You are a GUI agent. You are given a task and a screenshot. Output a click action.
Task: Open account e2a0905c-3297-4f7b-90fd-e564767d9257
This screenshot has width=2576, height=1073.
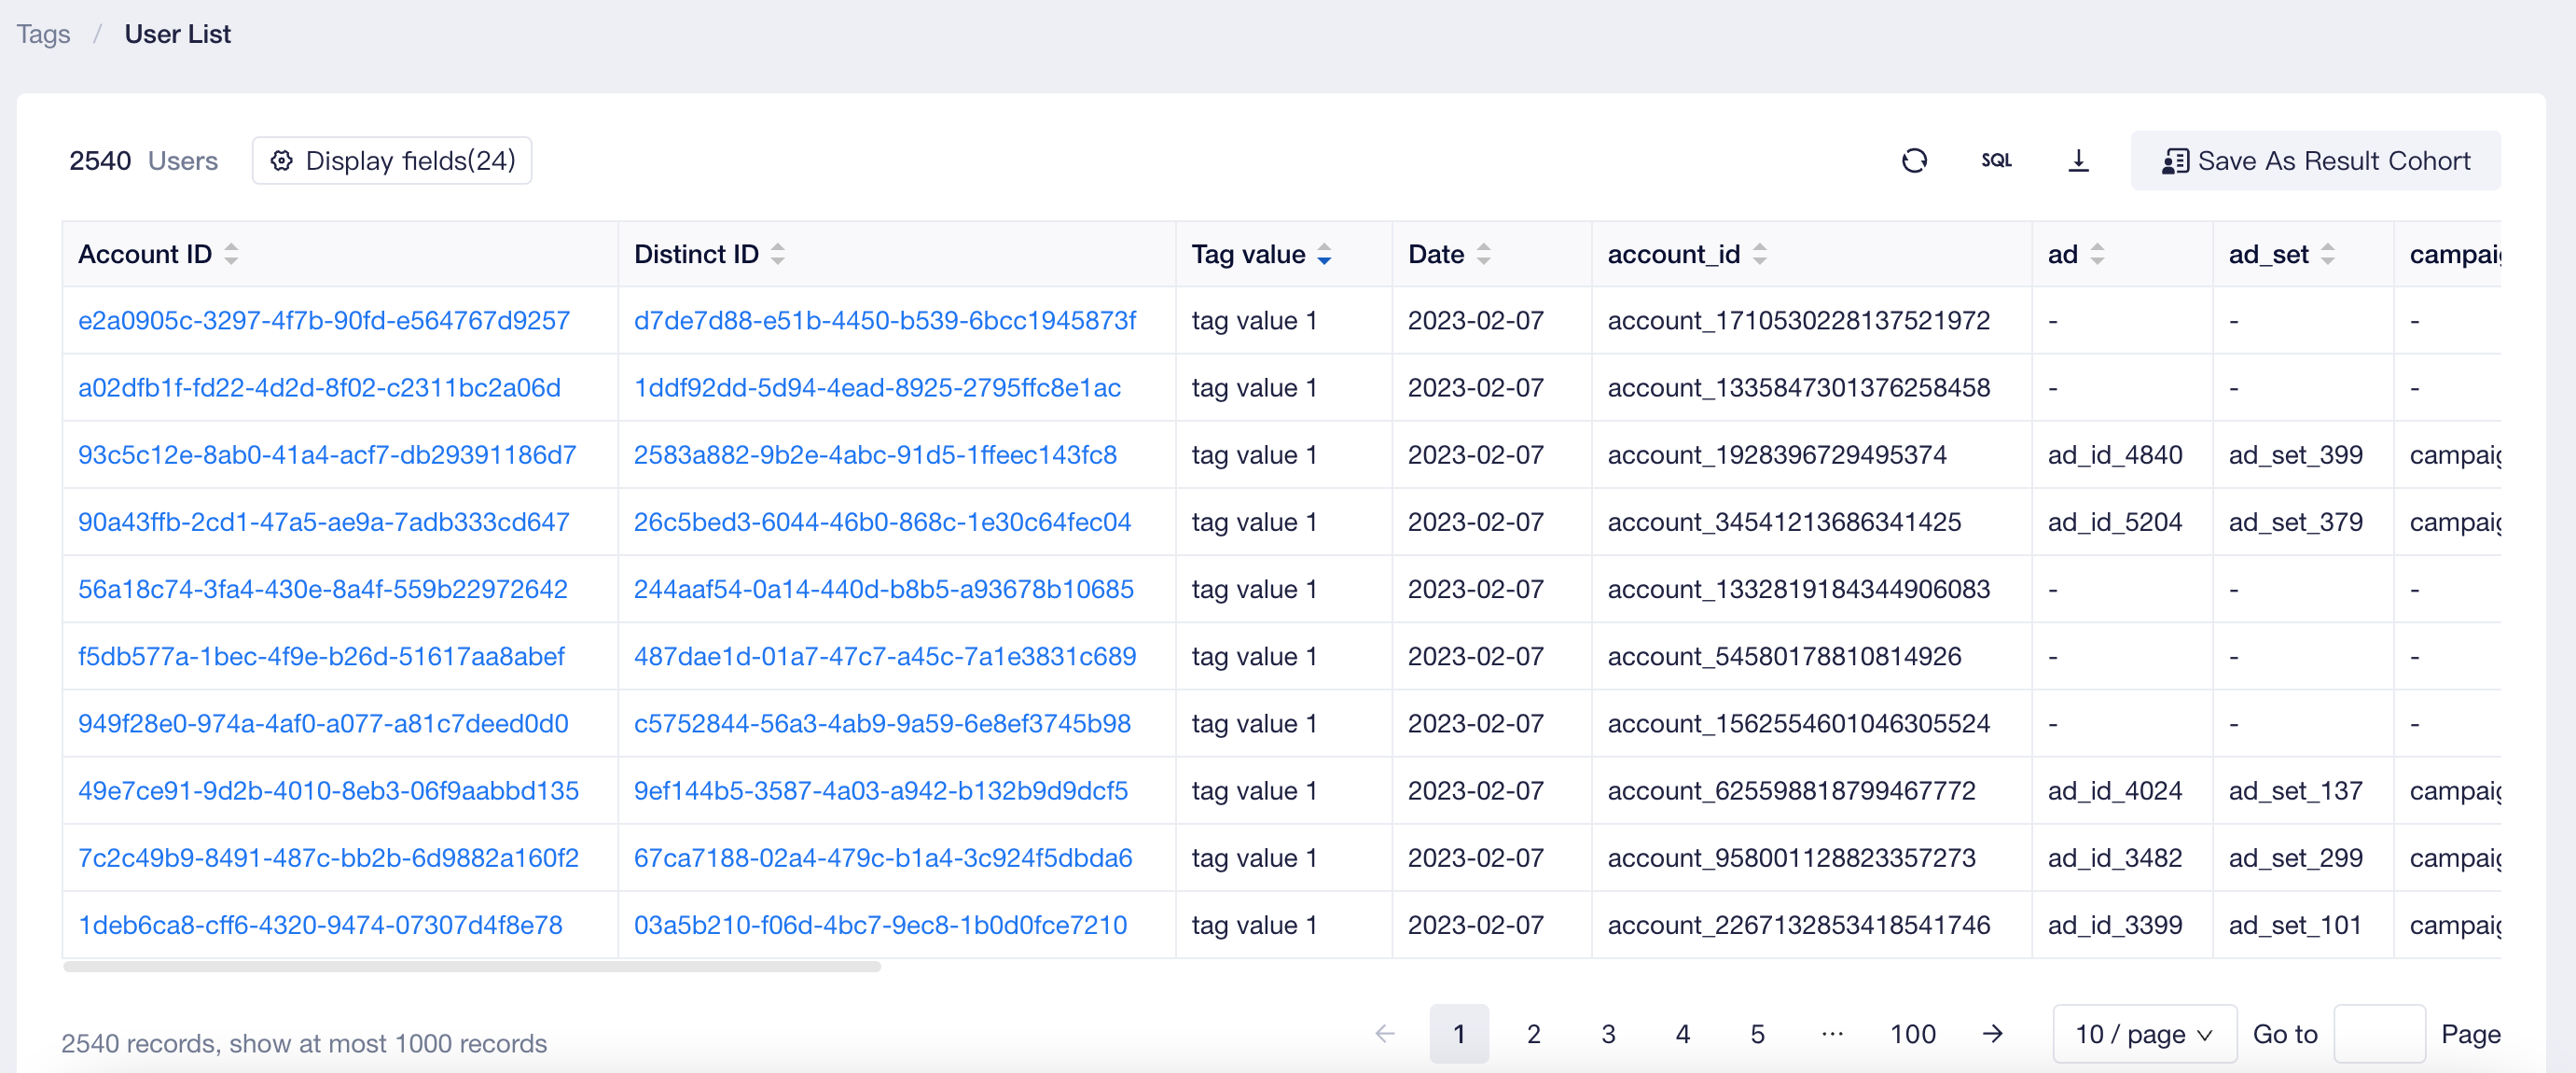point(324,321)
